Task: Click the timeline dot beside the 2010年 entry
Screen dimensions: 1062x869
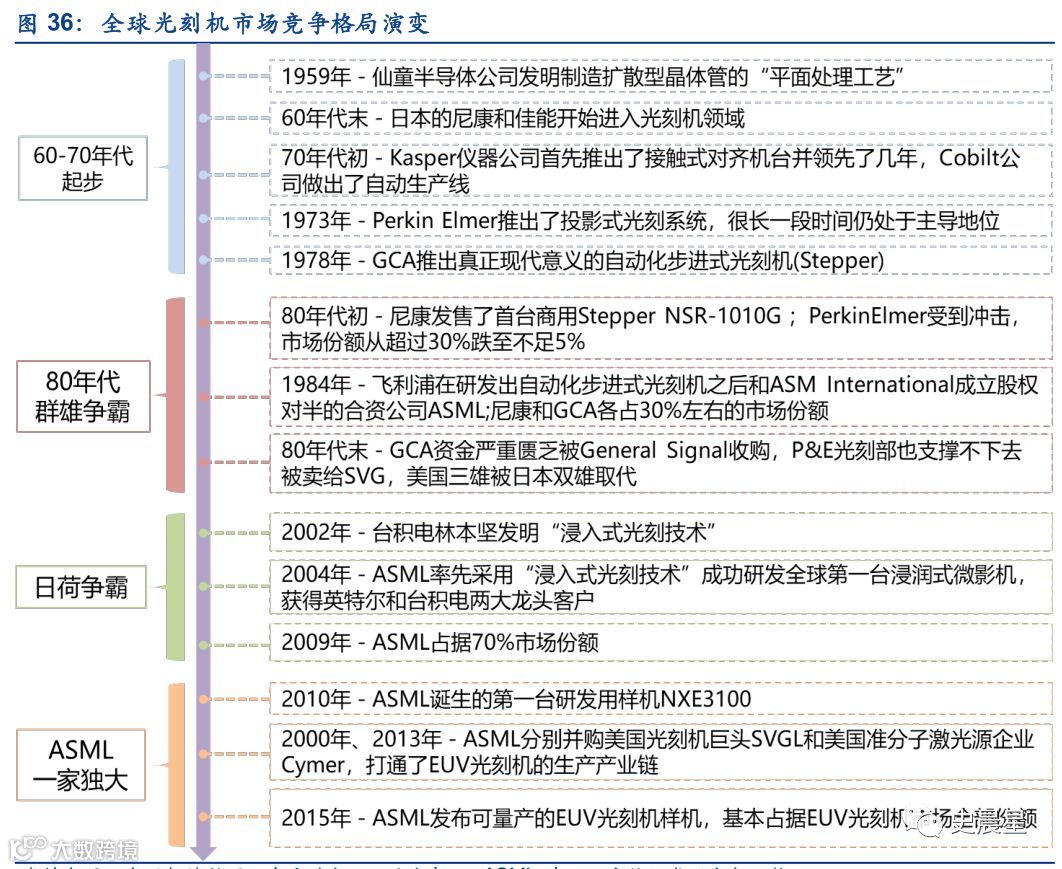Action: (203, 698)
